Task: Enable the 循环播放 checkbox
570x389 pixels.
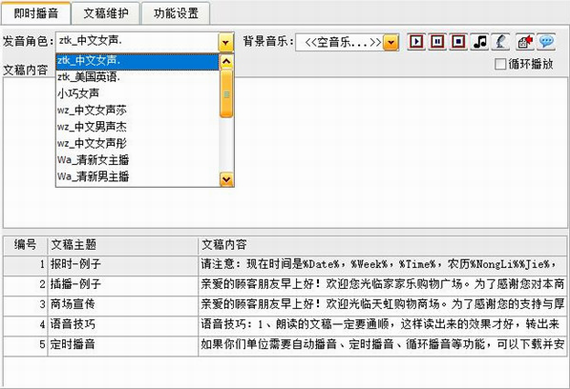Action: [x=500, y=64]
